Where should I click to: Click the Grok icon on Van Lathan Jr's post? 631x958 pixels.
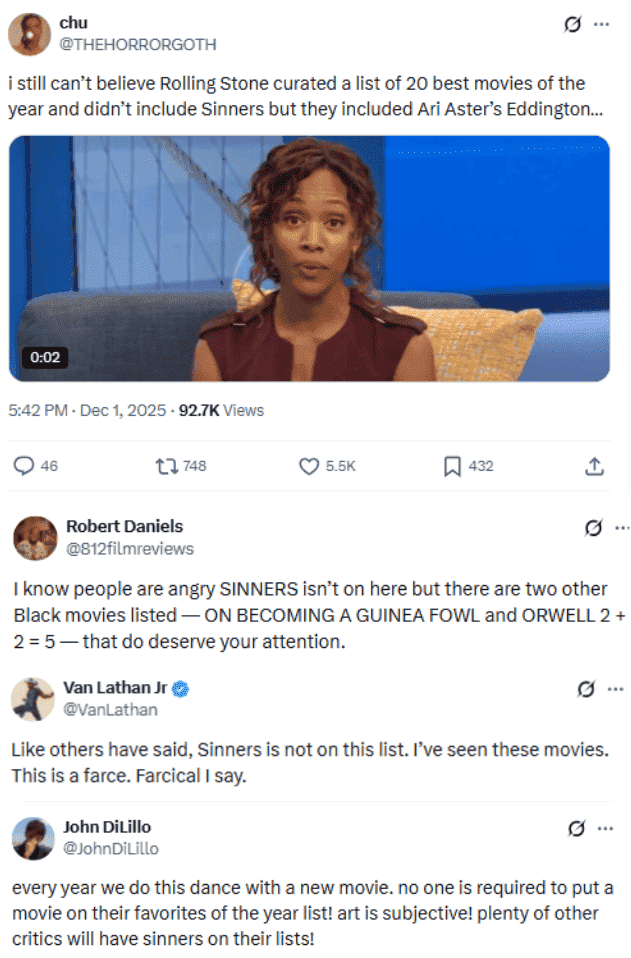(586, 689)
